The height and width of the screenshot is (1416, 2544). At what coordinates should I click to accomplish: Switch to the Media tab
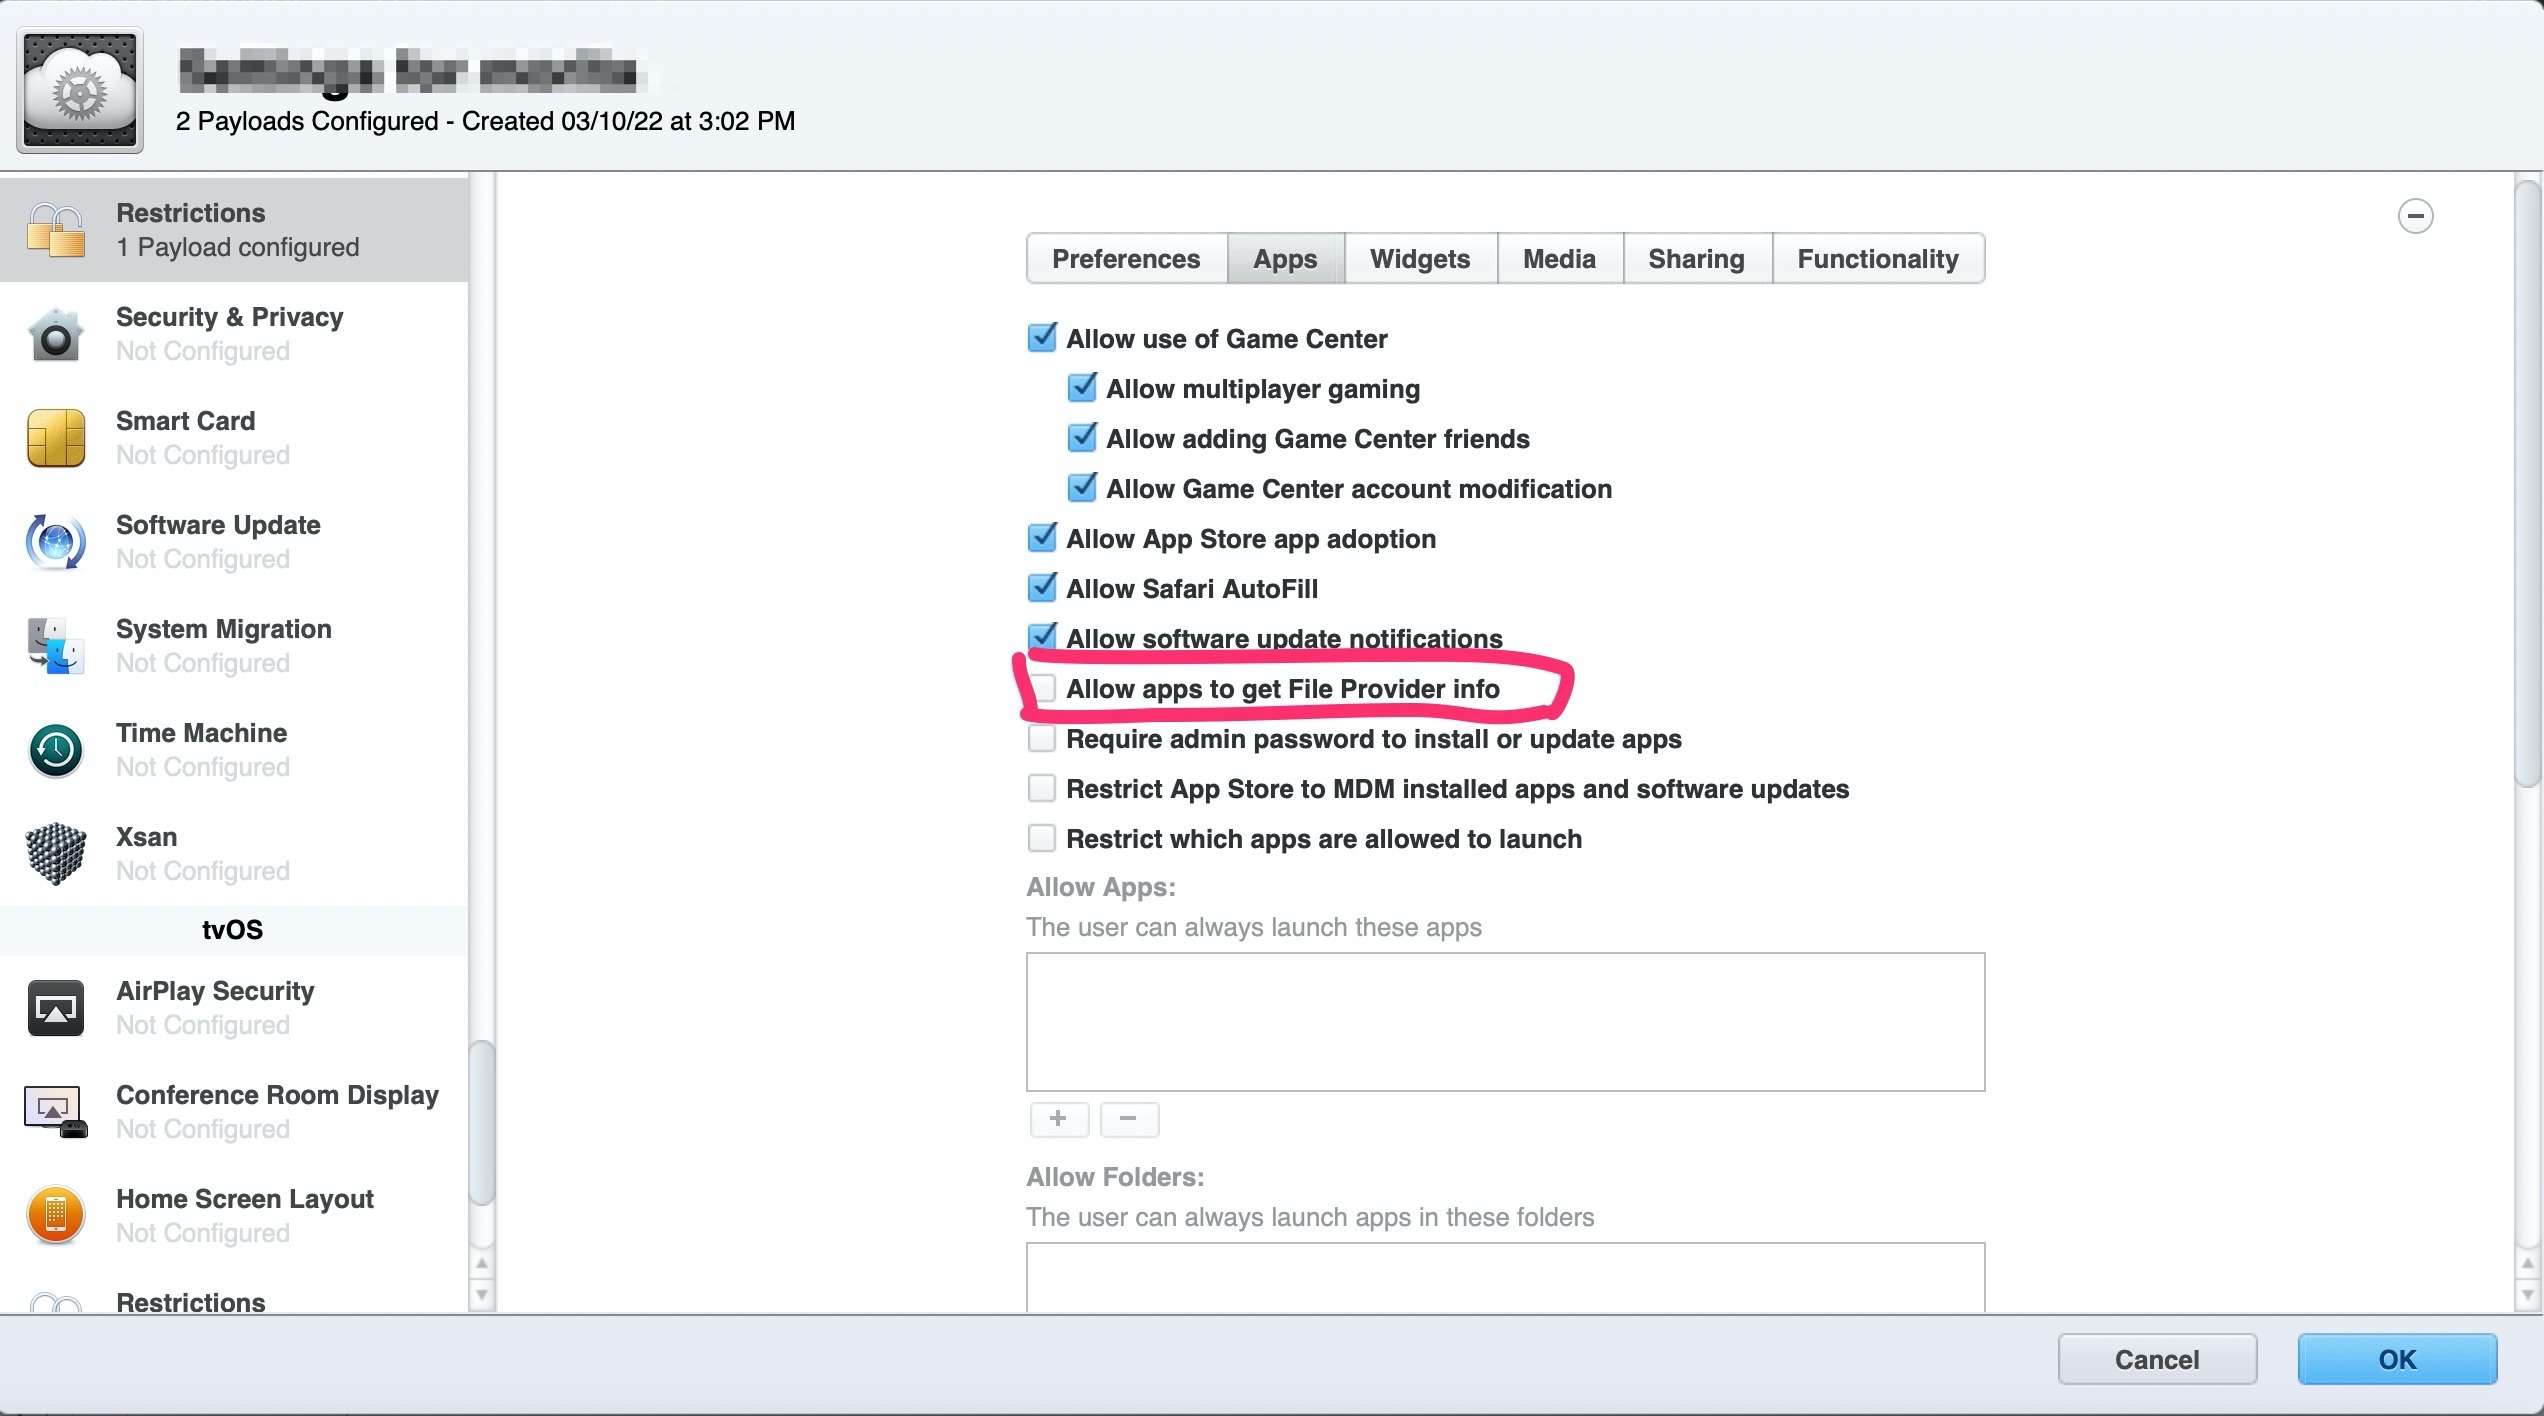click(1558, 259)
